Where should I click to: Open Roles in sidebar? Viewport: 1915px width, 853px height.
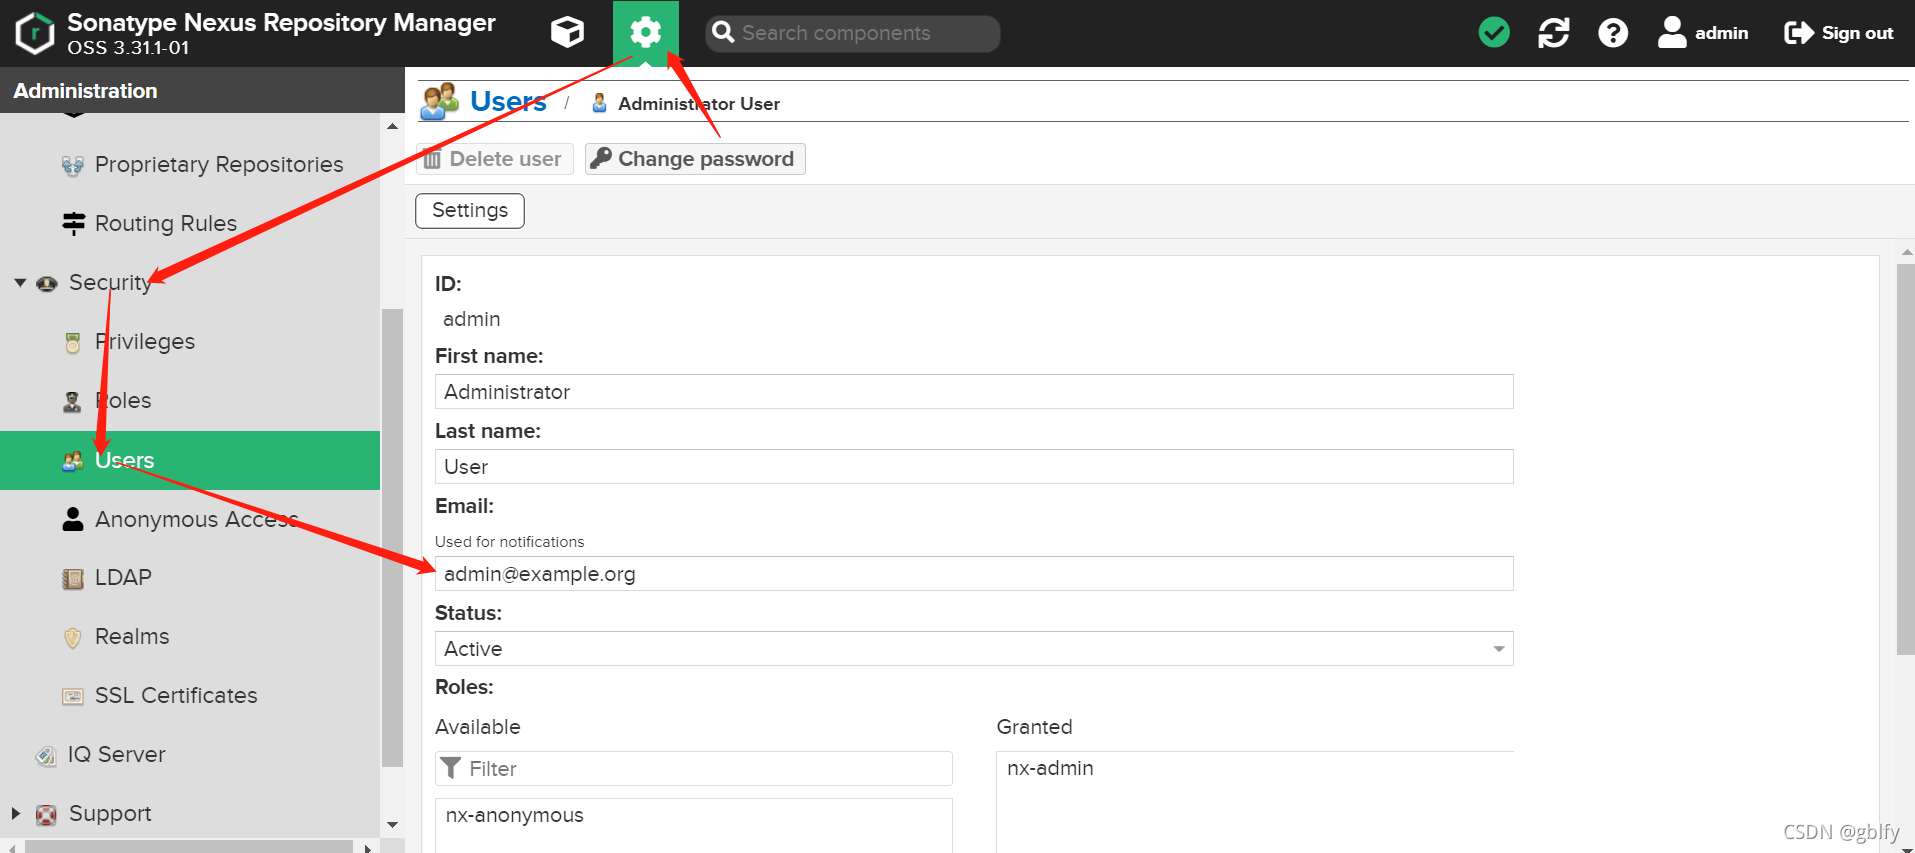(123, 400)
